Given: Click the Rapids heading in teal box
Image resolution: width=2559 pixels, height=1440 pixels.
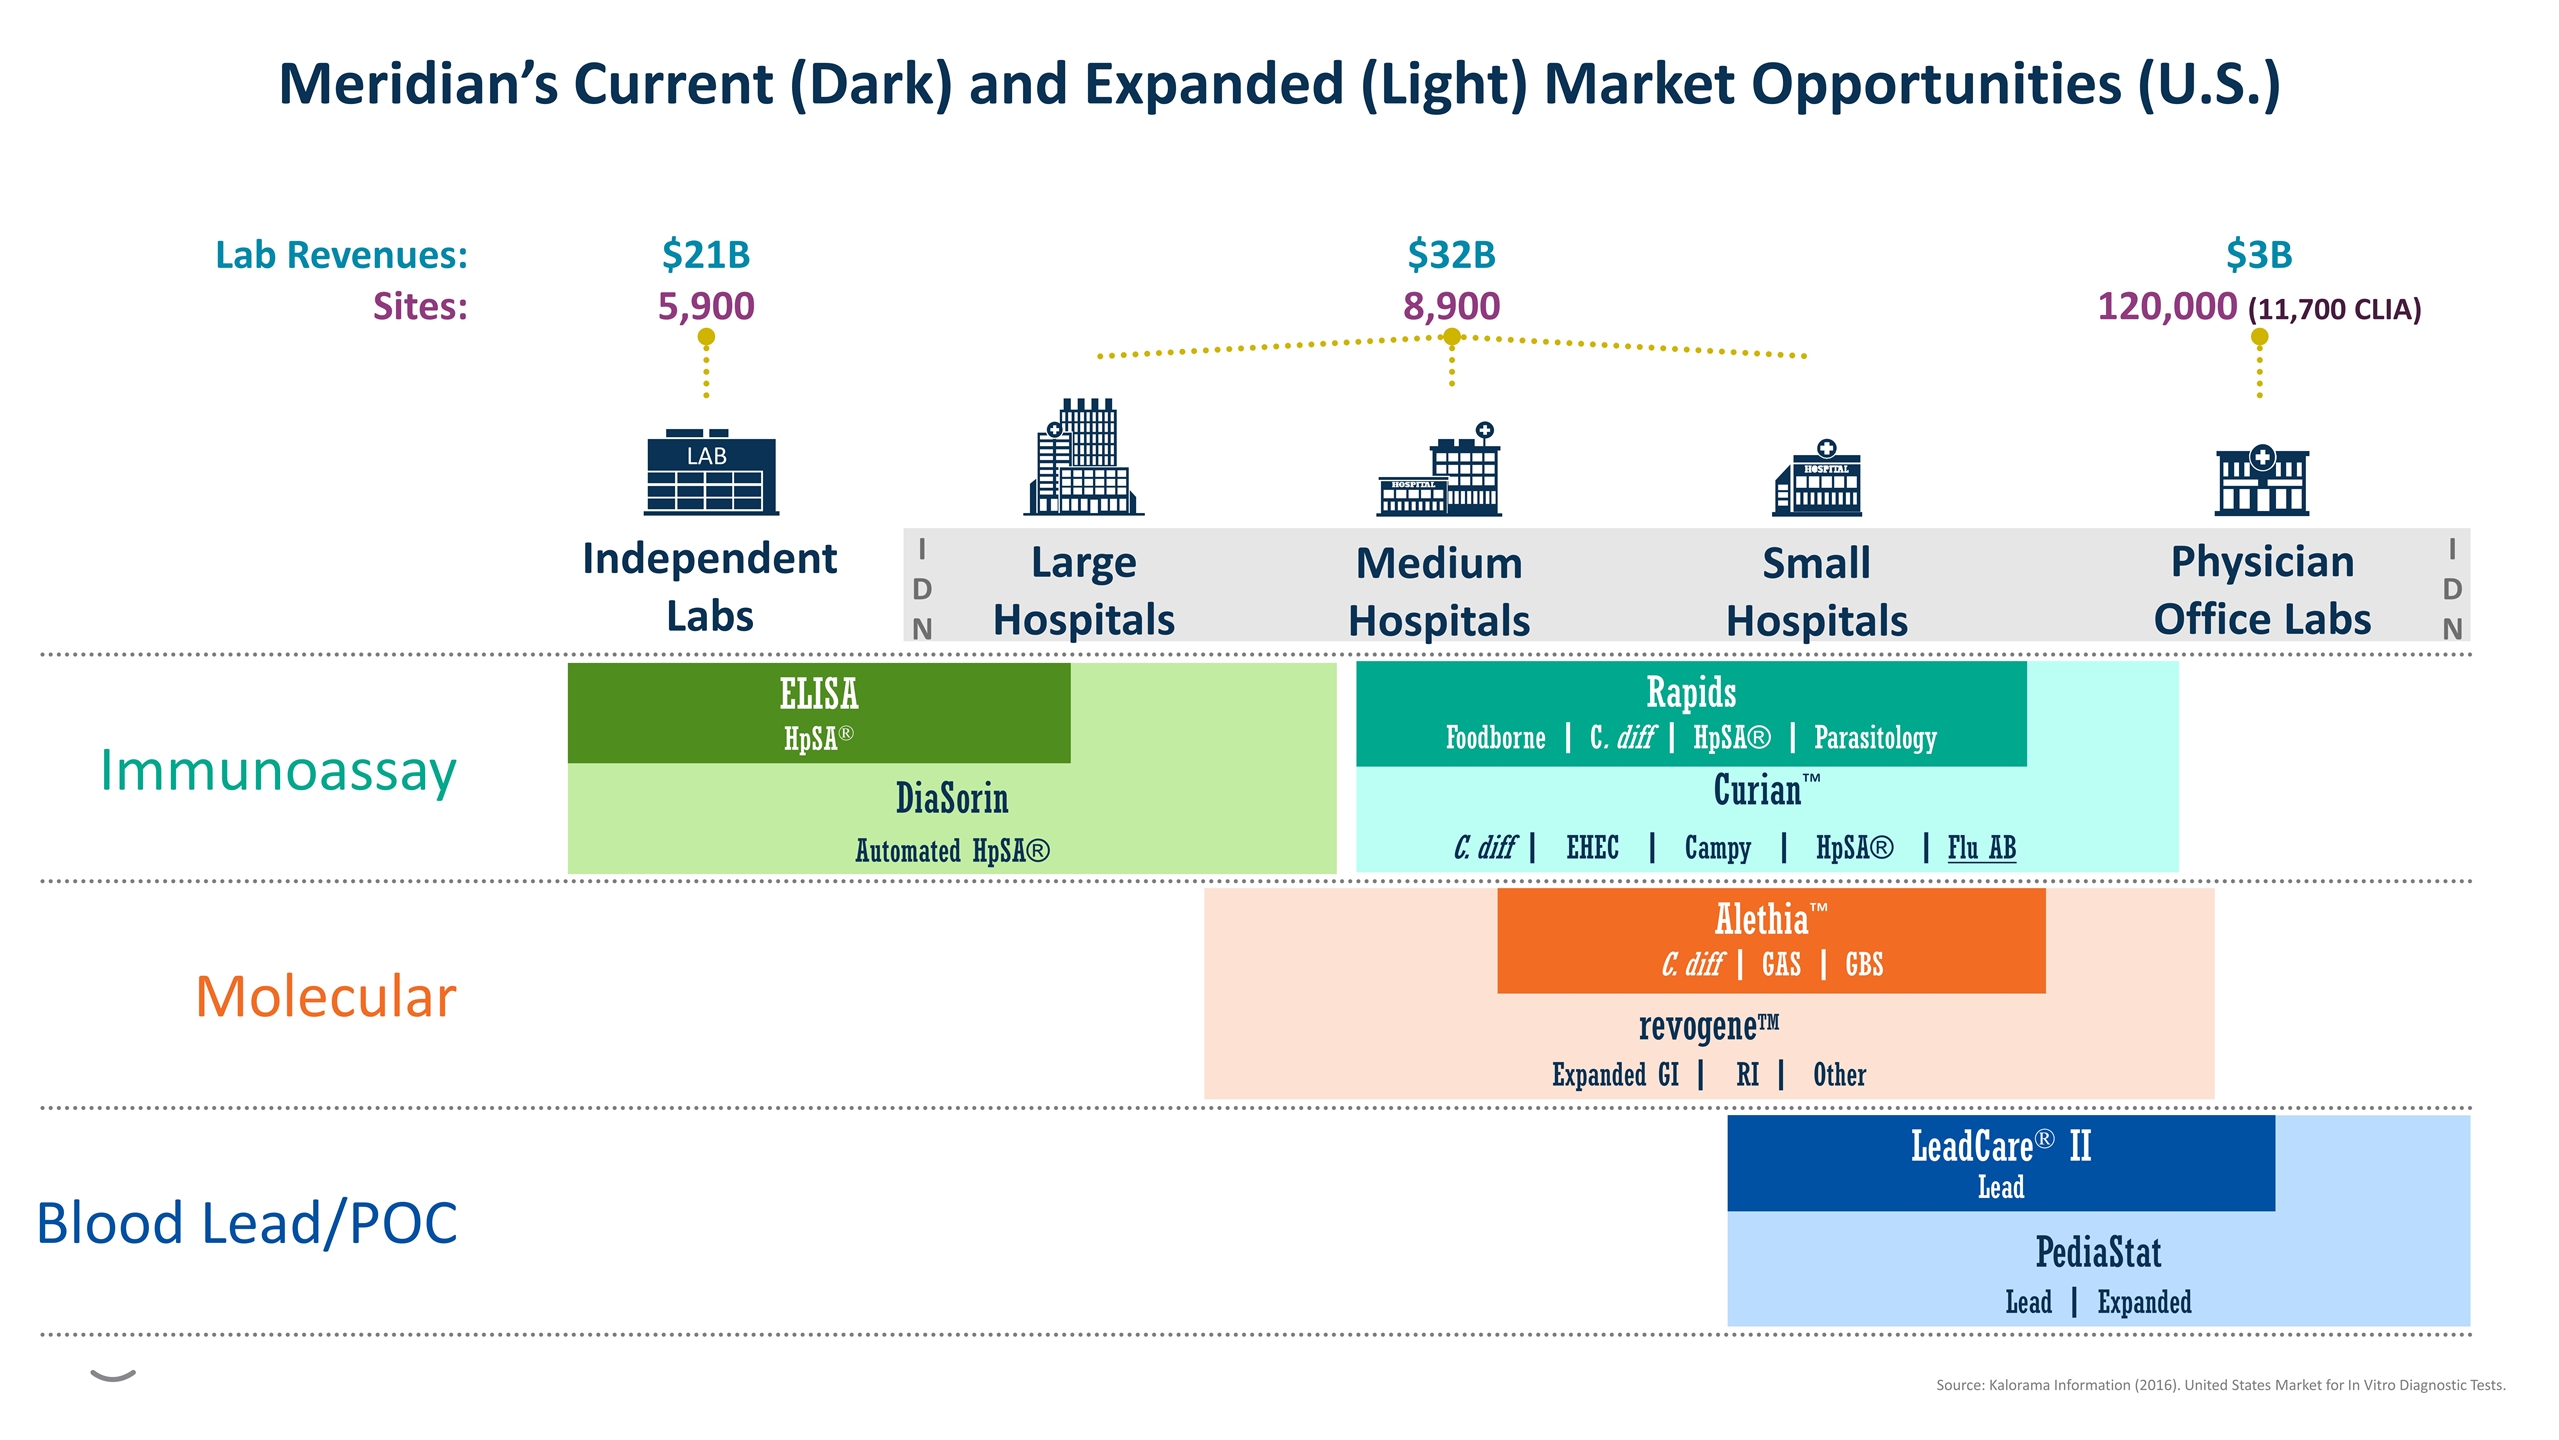Looking at the screenshot, I should (1691, 692).
